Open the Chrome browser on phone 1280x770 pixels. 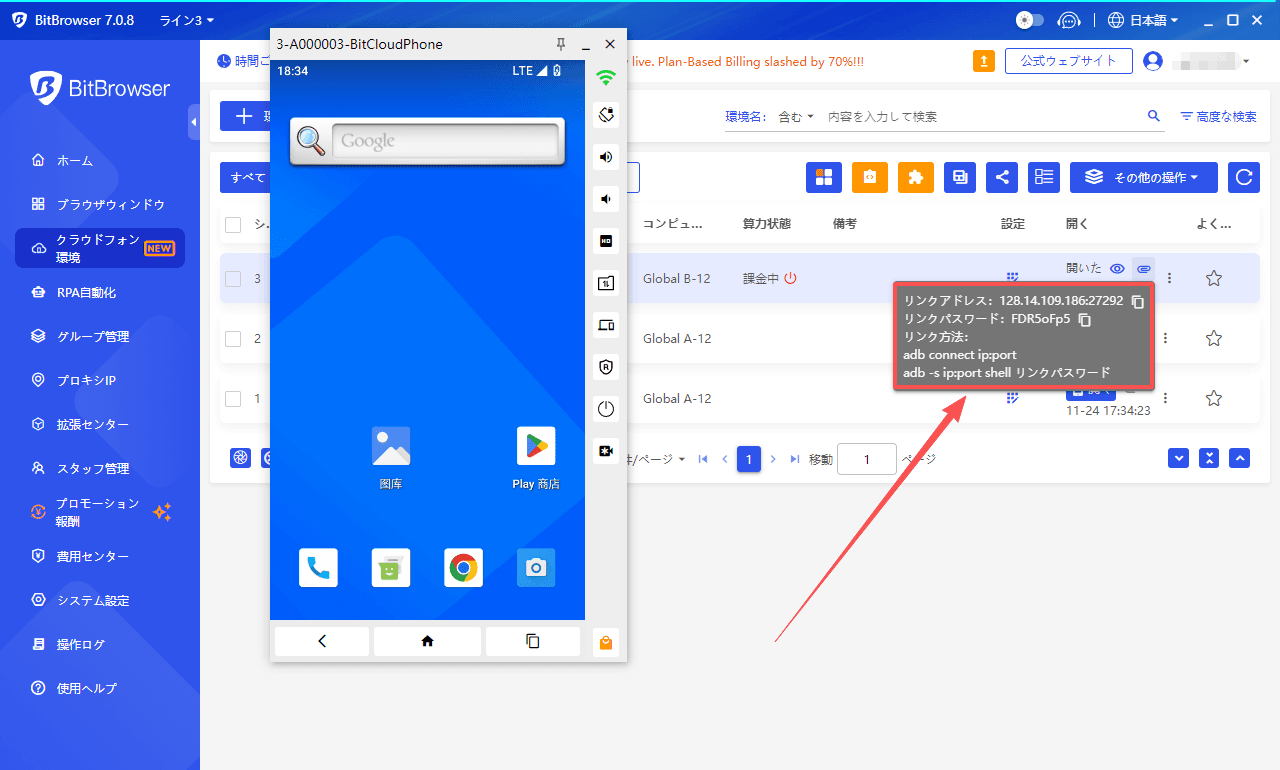coord(463,568)
